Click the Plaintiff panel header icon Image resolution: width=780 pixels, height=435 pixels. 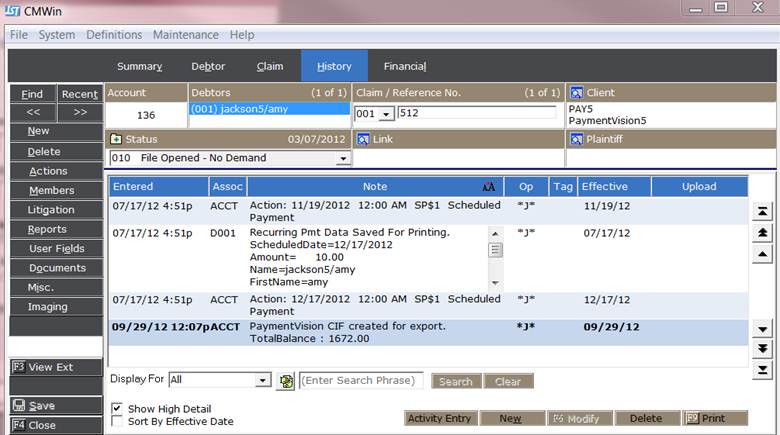[576, 138]
